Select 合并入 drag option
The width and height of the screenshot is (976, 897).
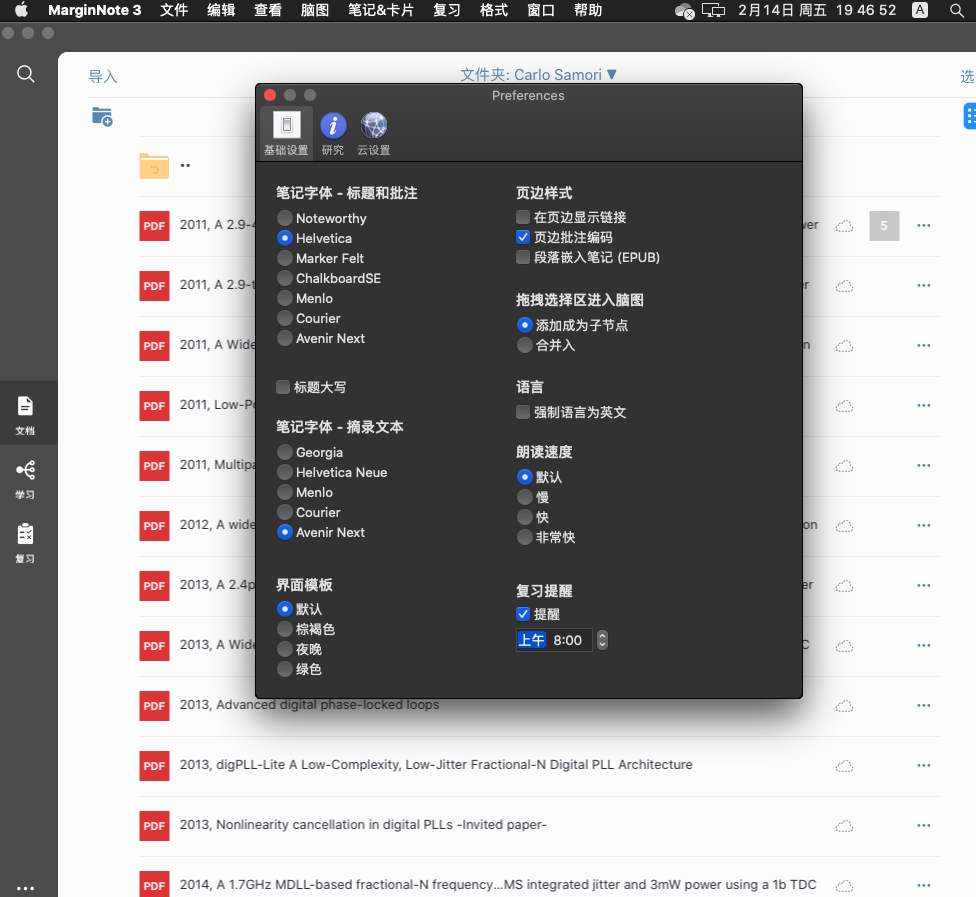click(525, 345)
